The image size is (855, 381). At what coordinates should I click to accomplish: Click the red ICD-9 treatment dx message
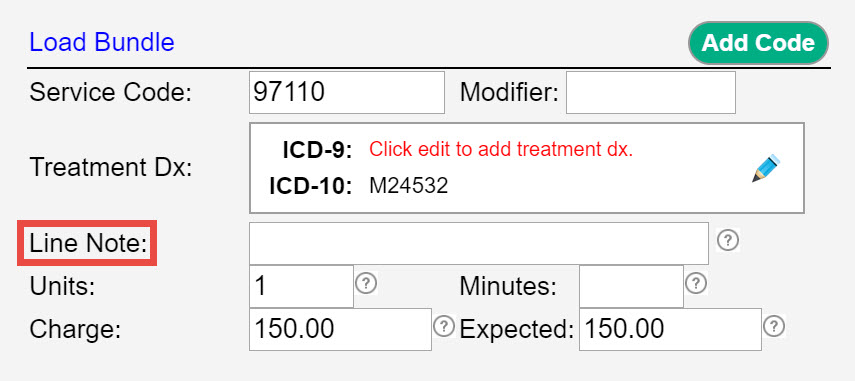pyautogui.click(x=501, y=149)
